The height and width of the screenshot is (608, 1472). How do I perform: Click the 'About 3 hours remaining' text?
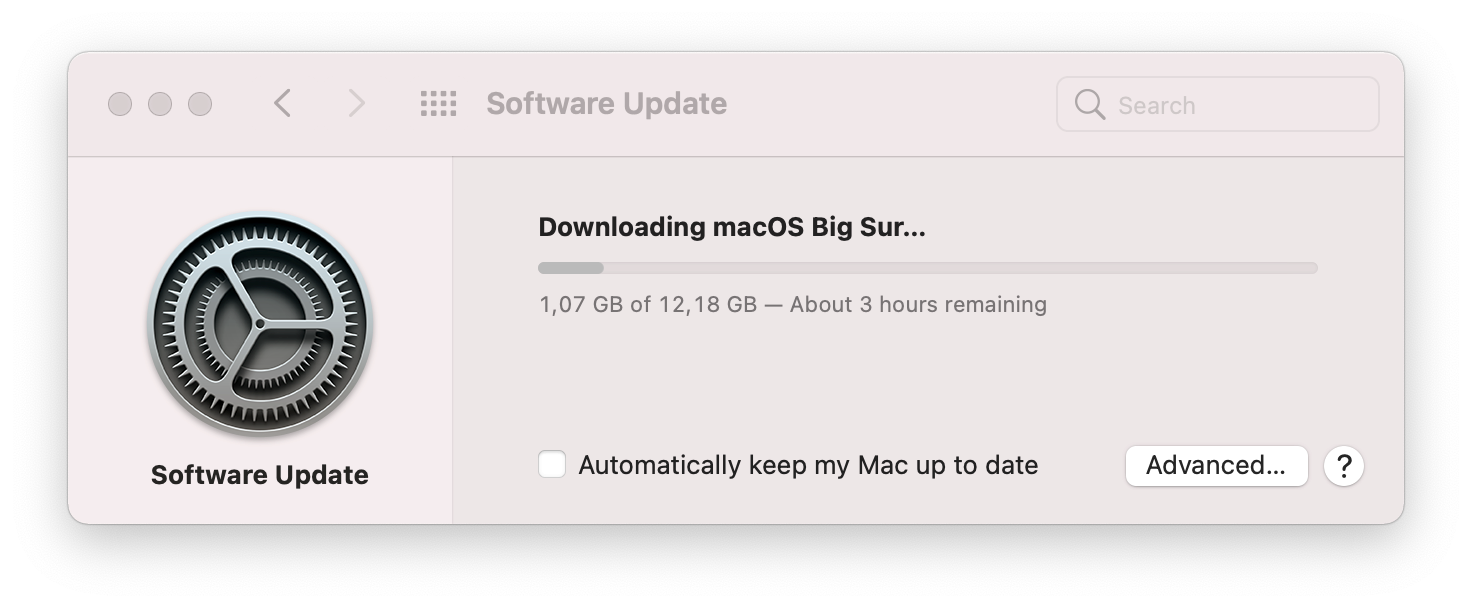pyautogui.click(x=918, y=304)
